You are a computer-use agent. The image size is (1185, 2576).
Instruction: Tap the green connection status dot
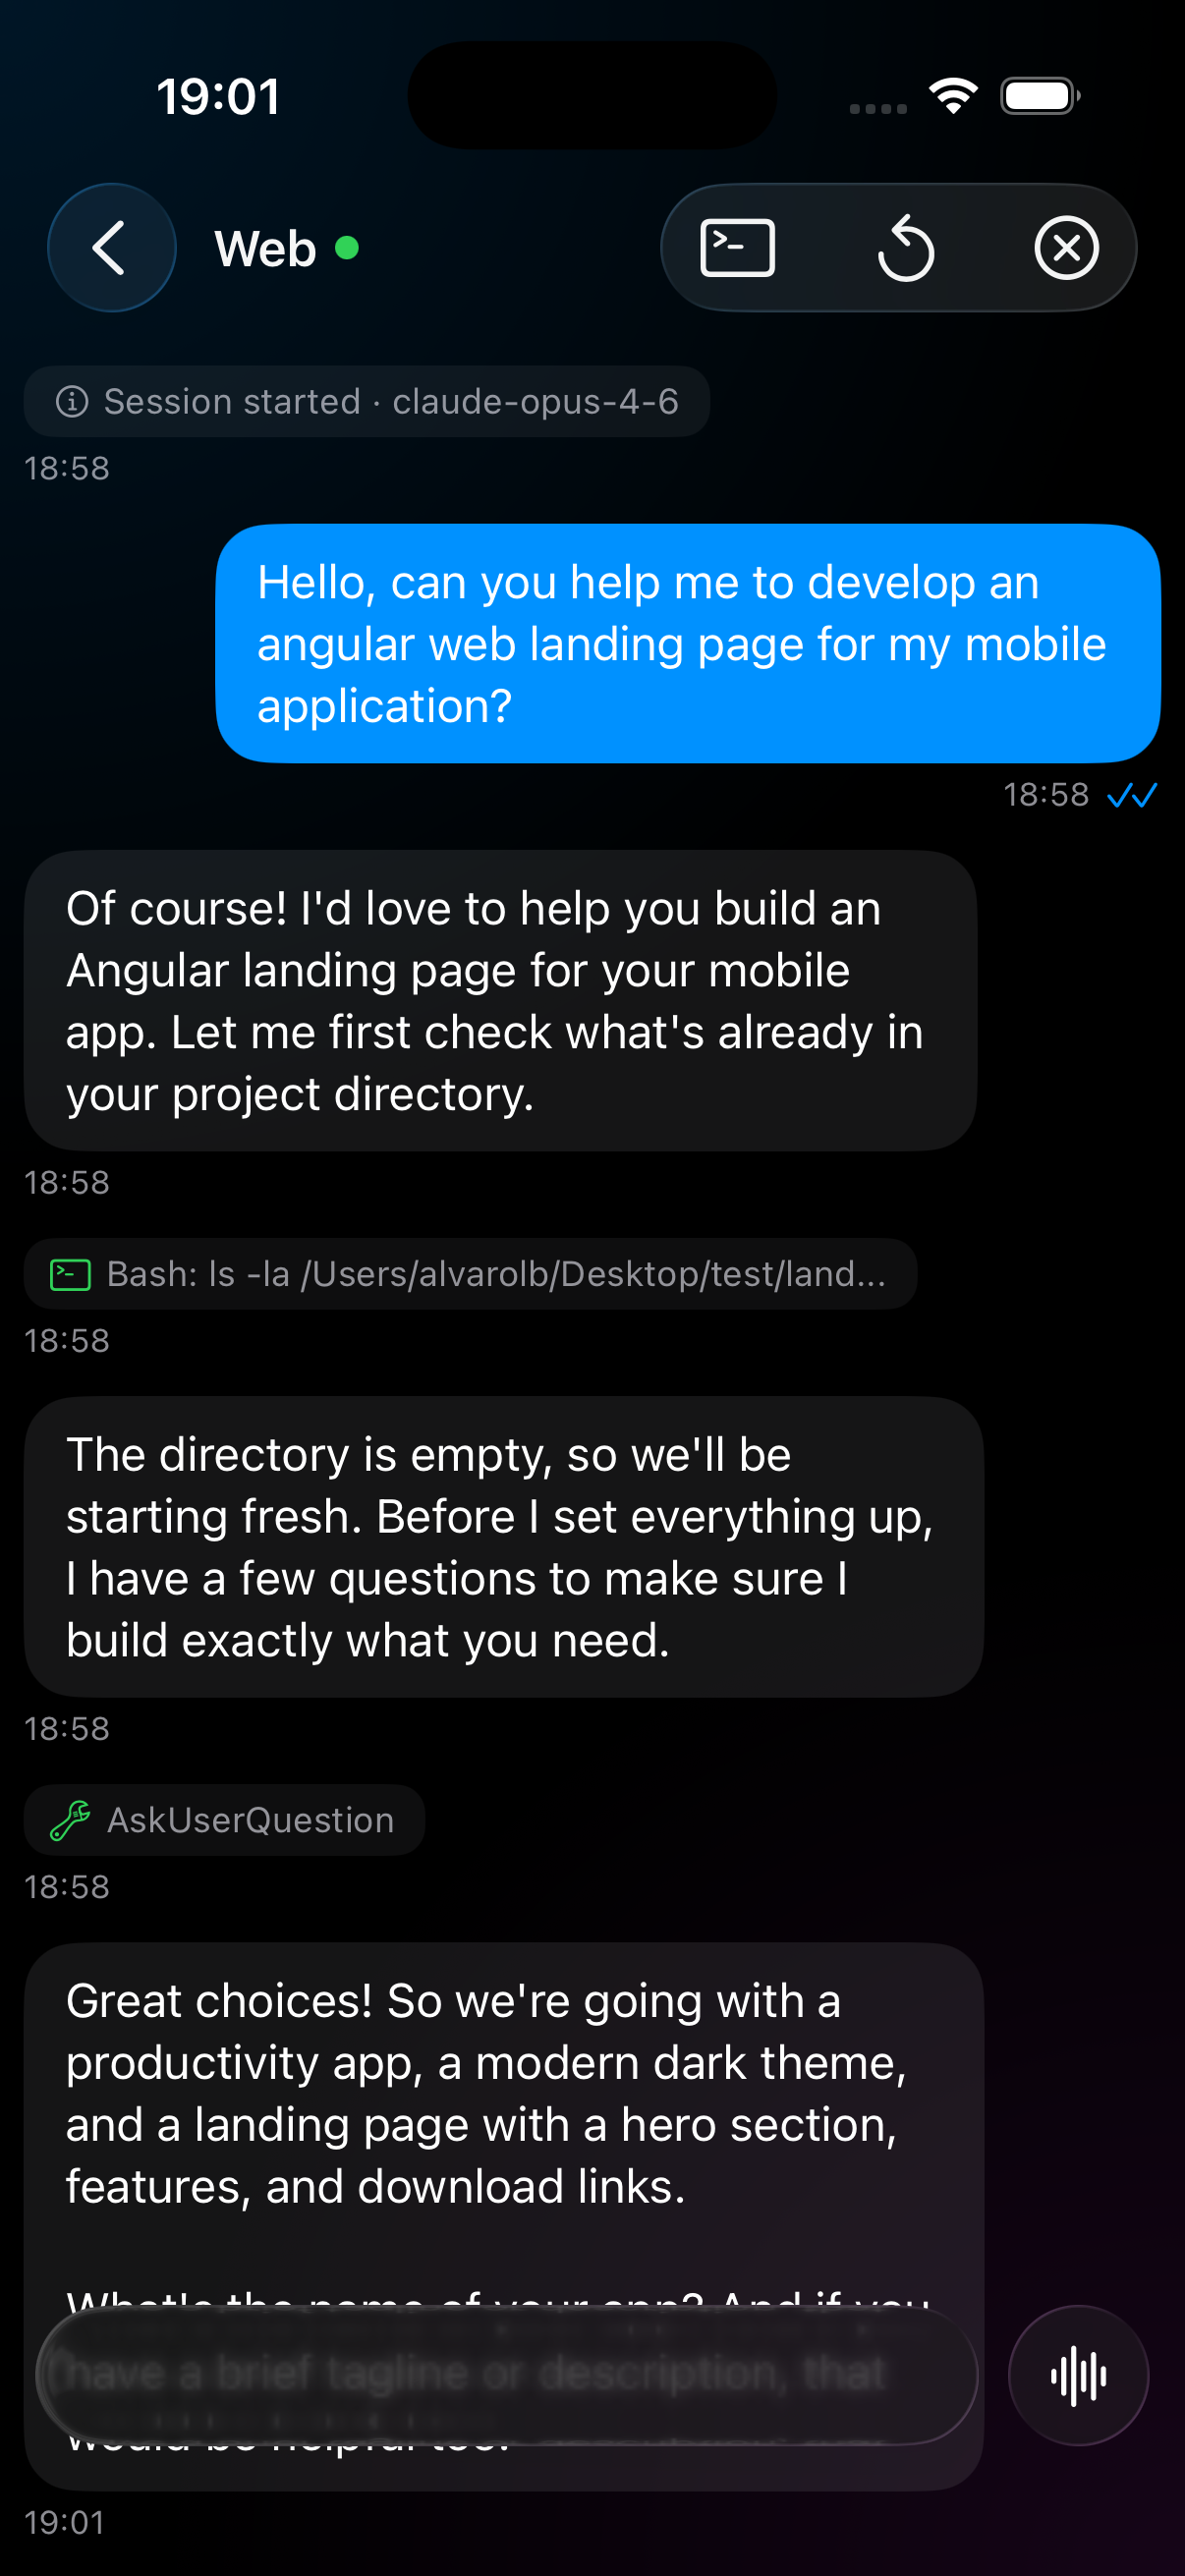coord(347,247)
